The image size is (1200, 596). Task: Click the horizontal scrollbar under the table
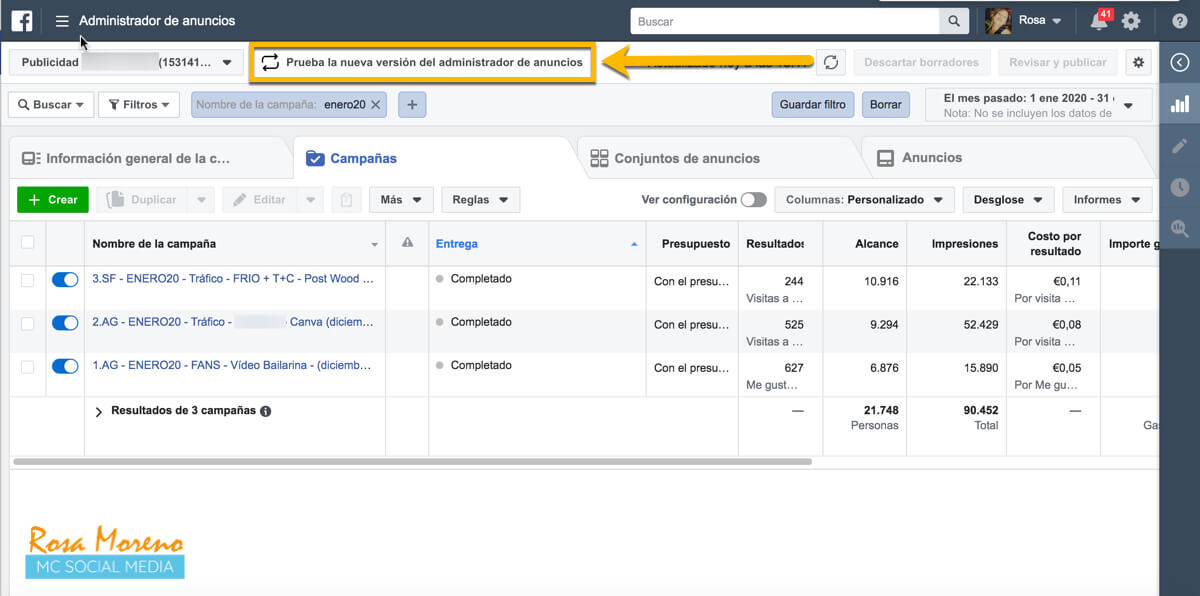pyautogui.click(x=412, y=462)
